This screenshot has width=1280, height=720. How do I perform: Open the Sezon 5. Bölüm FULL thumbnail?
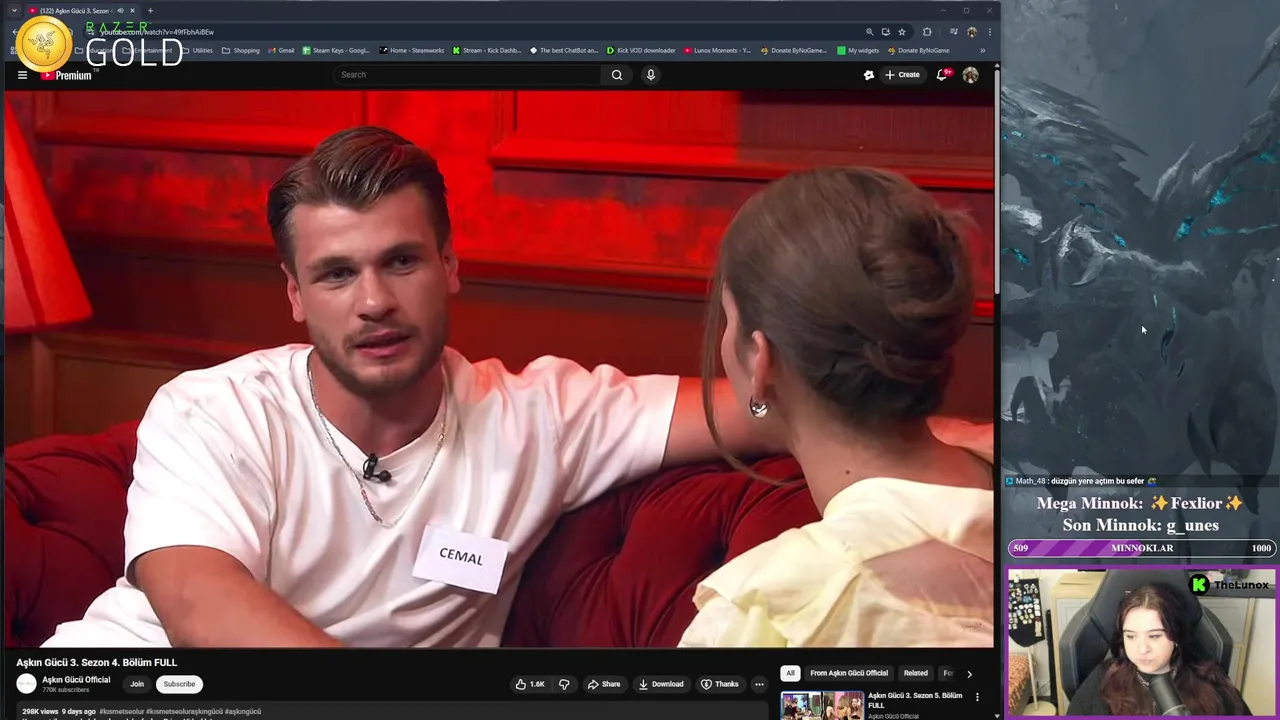point(822,705)
